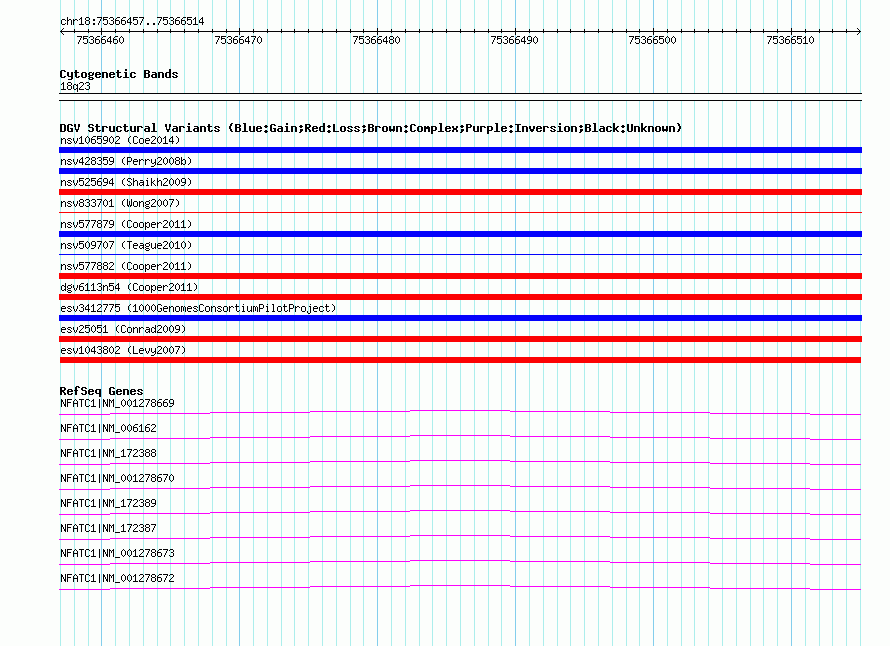Click the blue bar under nsv577879

[460, 234]
